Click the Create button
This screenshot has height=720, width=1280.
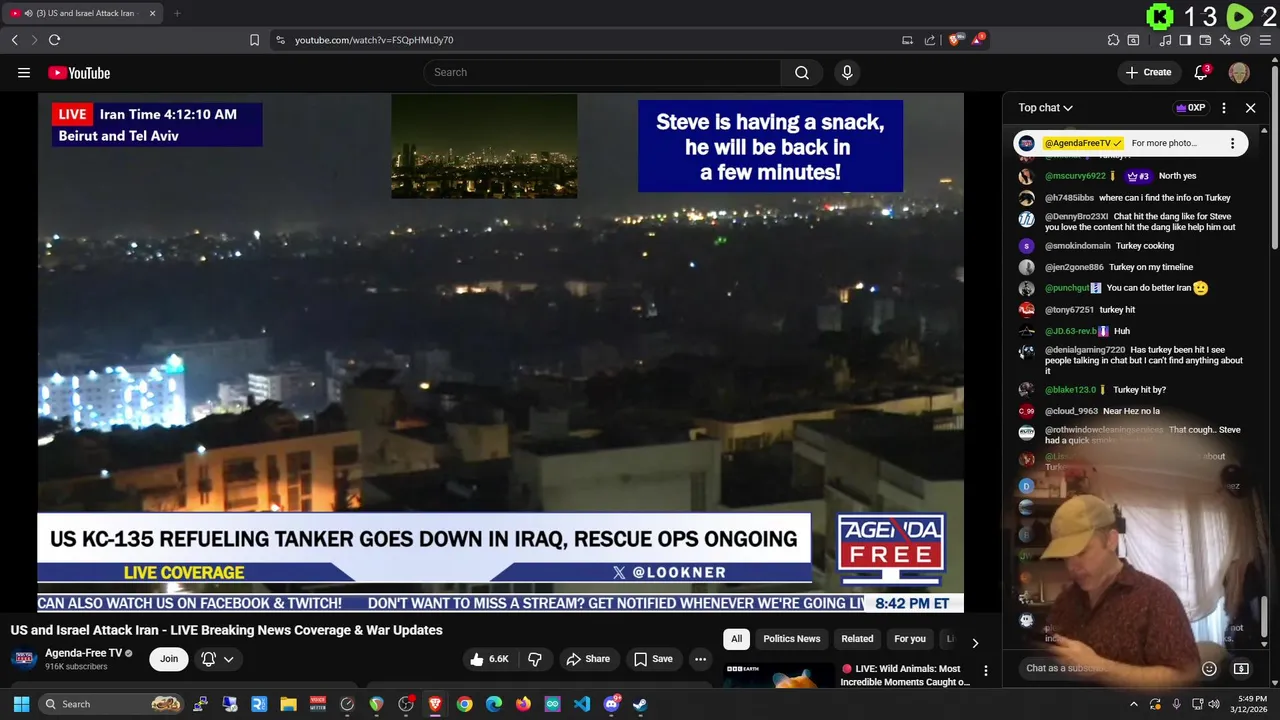tap(1148, 72)
